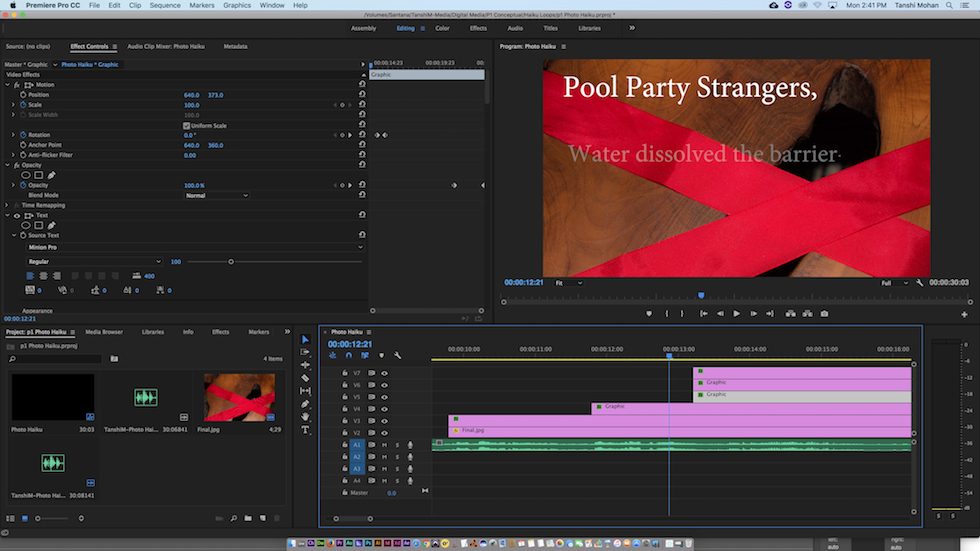980x551 pixels.
Task: Add marker in timeline header
Action: point(381,355)
